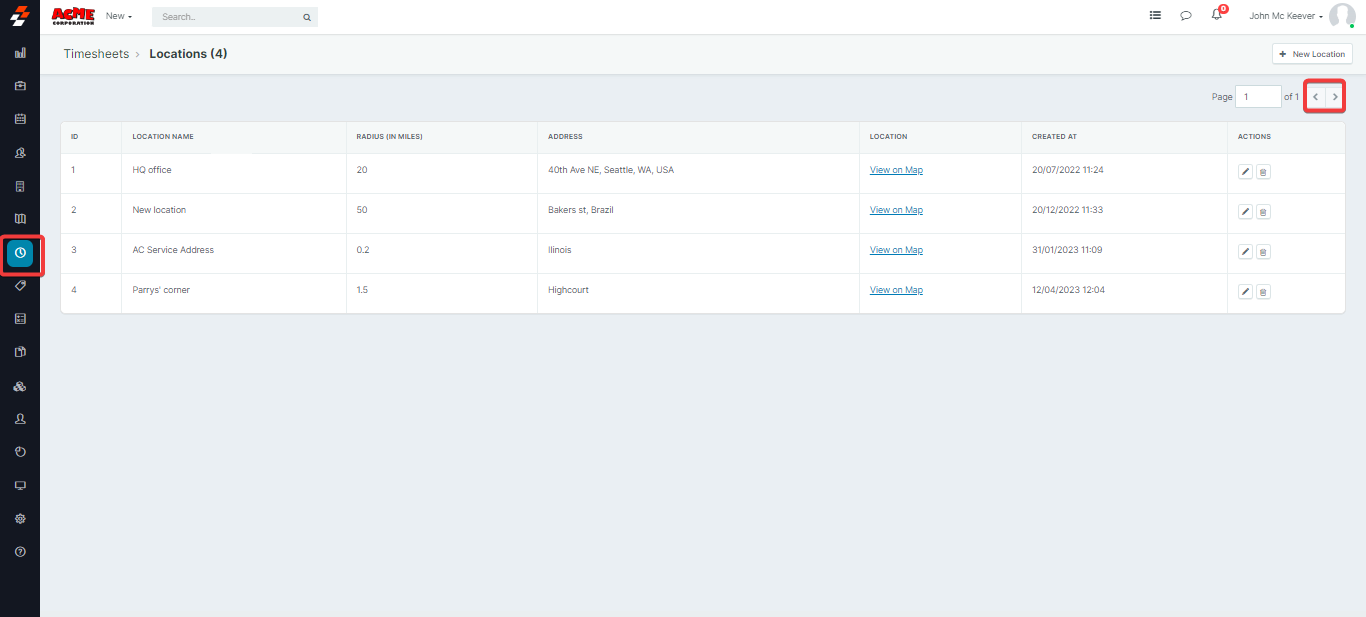Delete the New location row

pyautogui.click(x=1263, y=212)
